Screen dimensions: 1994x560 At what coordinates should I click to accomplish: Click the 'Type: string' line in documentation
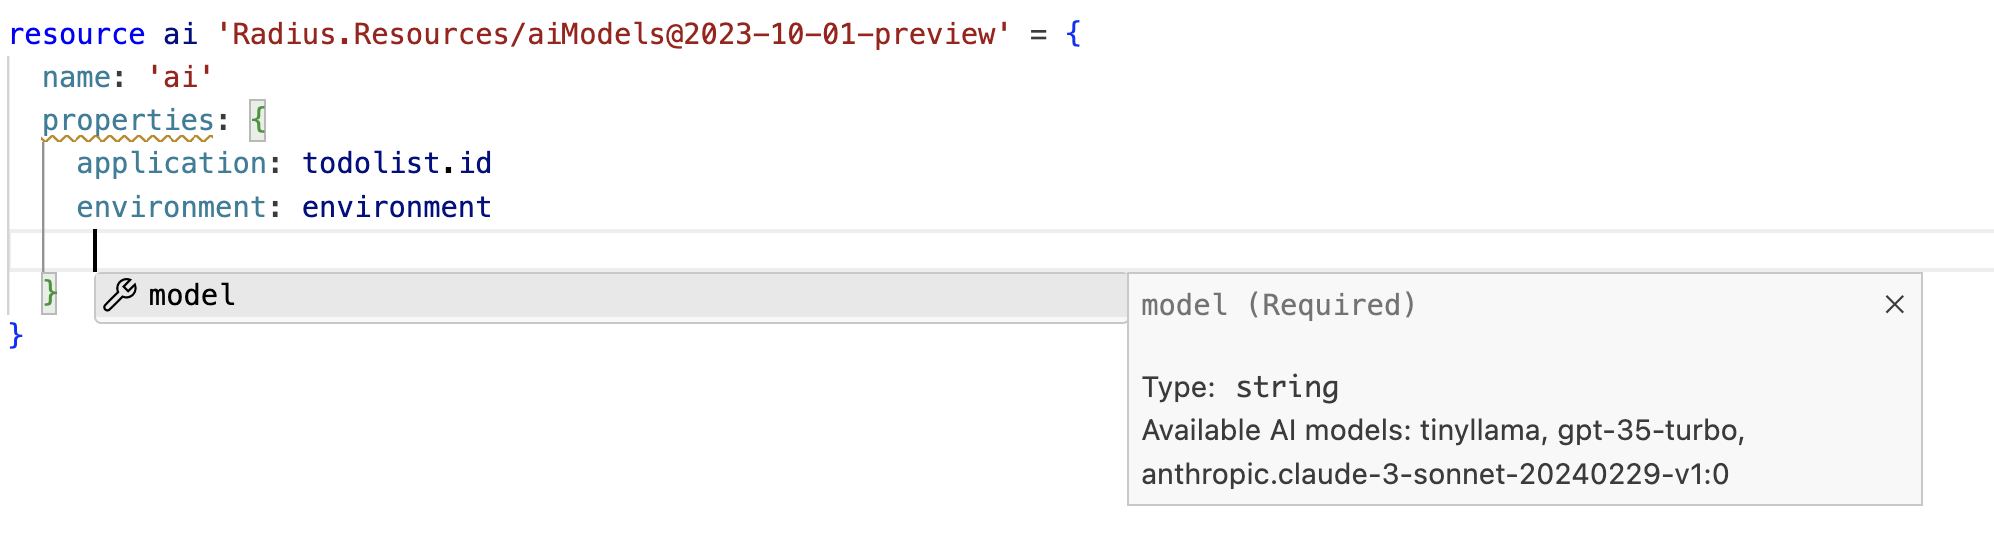1240,387
